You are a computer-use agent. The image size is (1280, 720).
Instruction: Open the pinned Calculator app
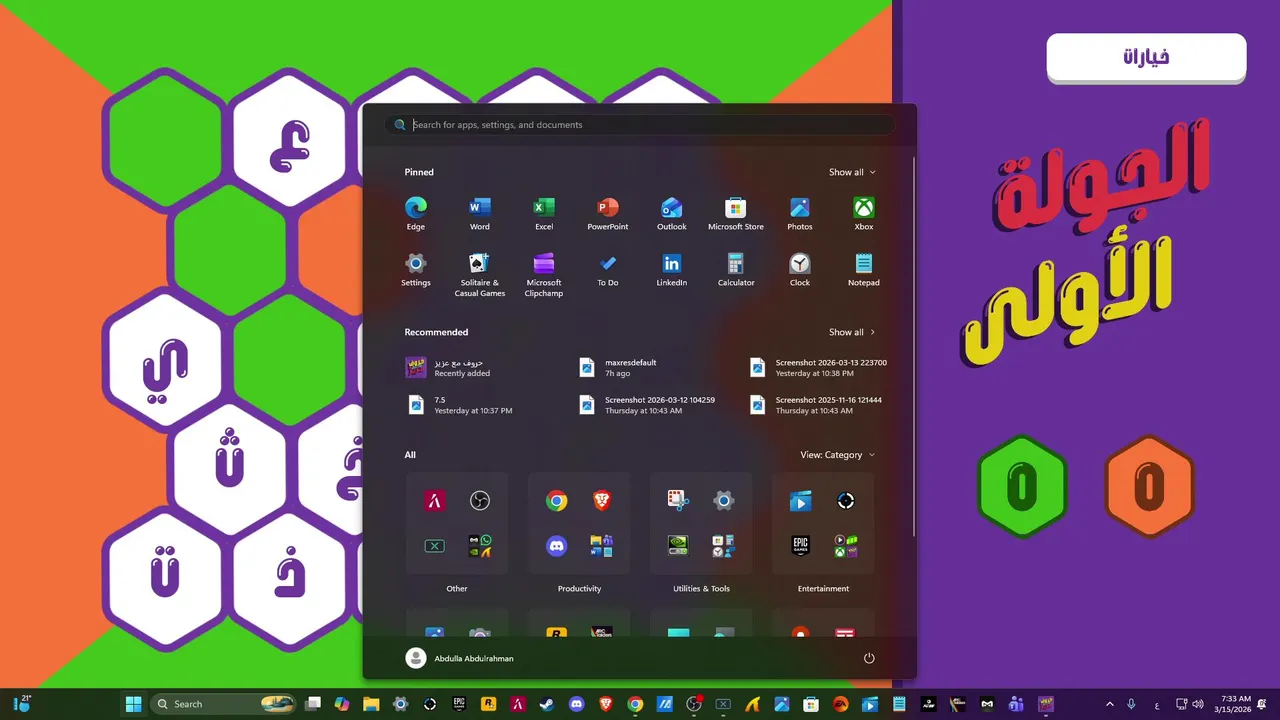[736, 269]
